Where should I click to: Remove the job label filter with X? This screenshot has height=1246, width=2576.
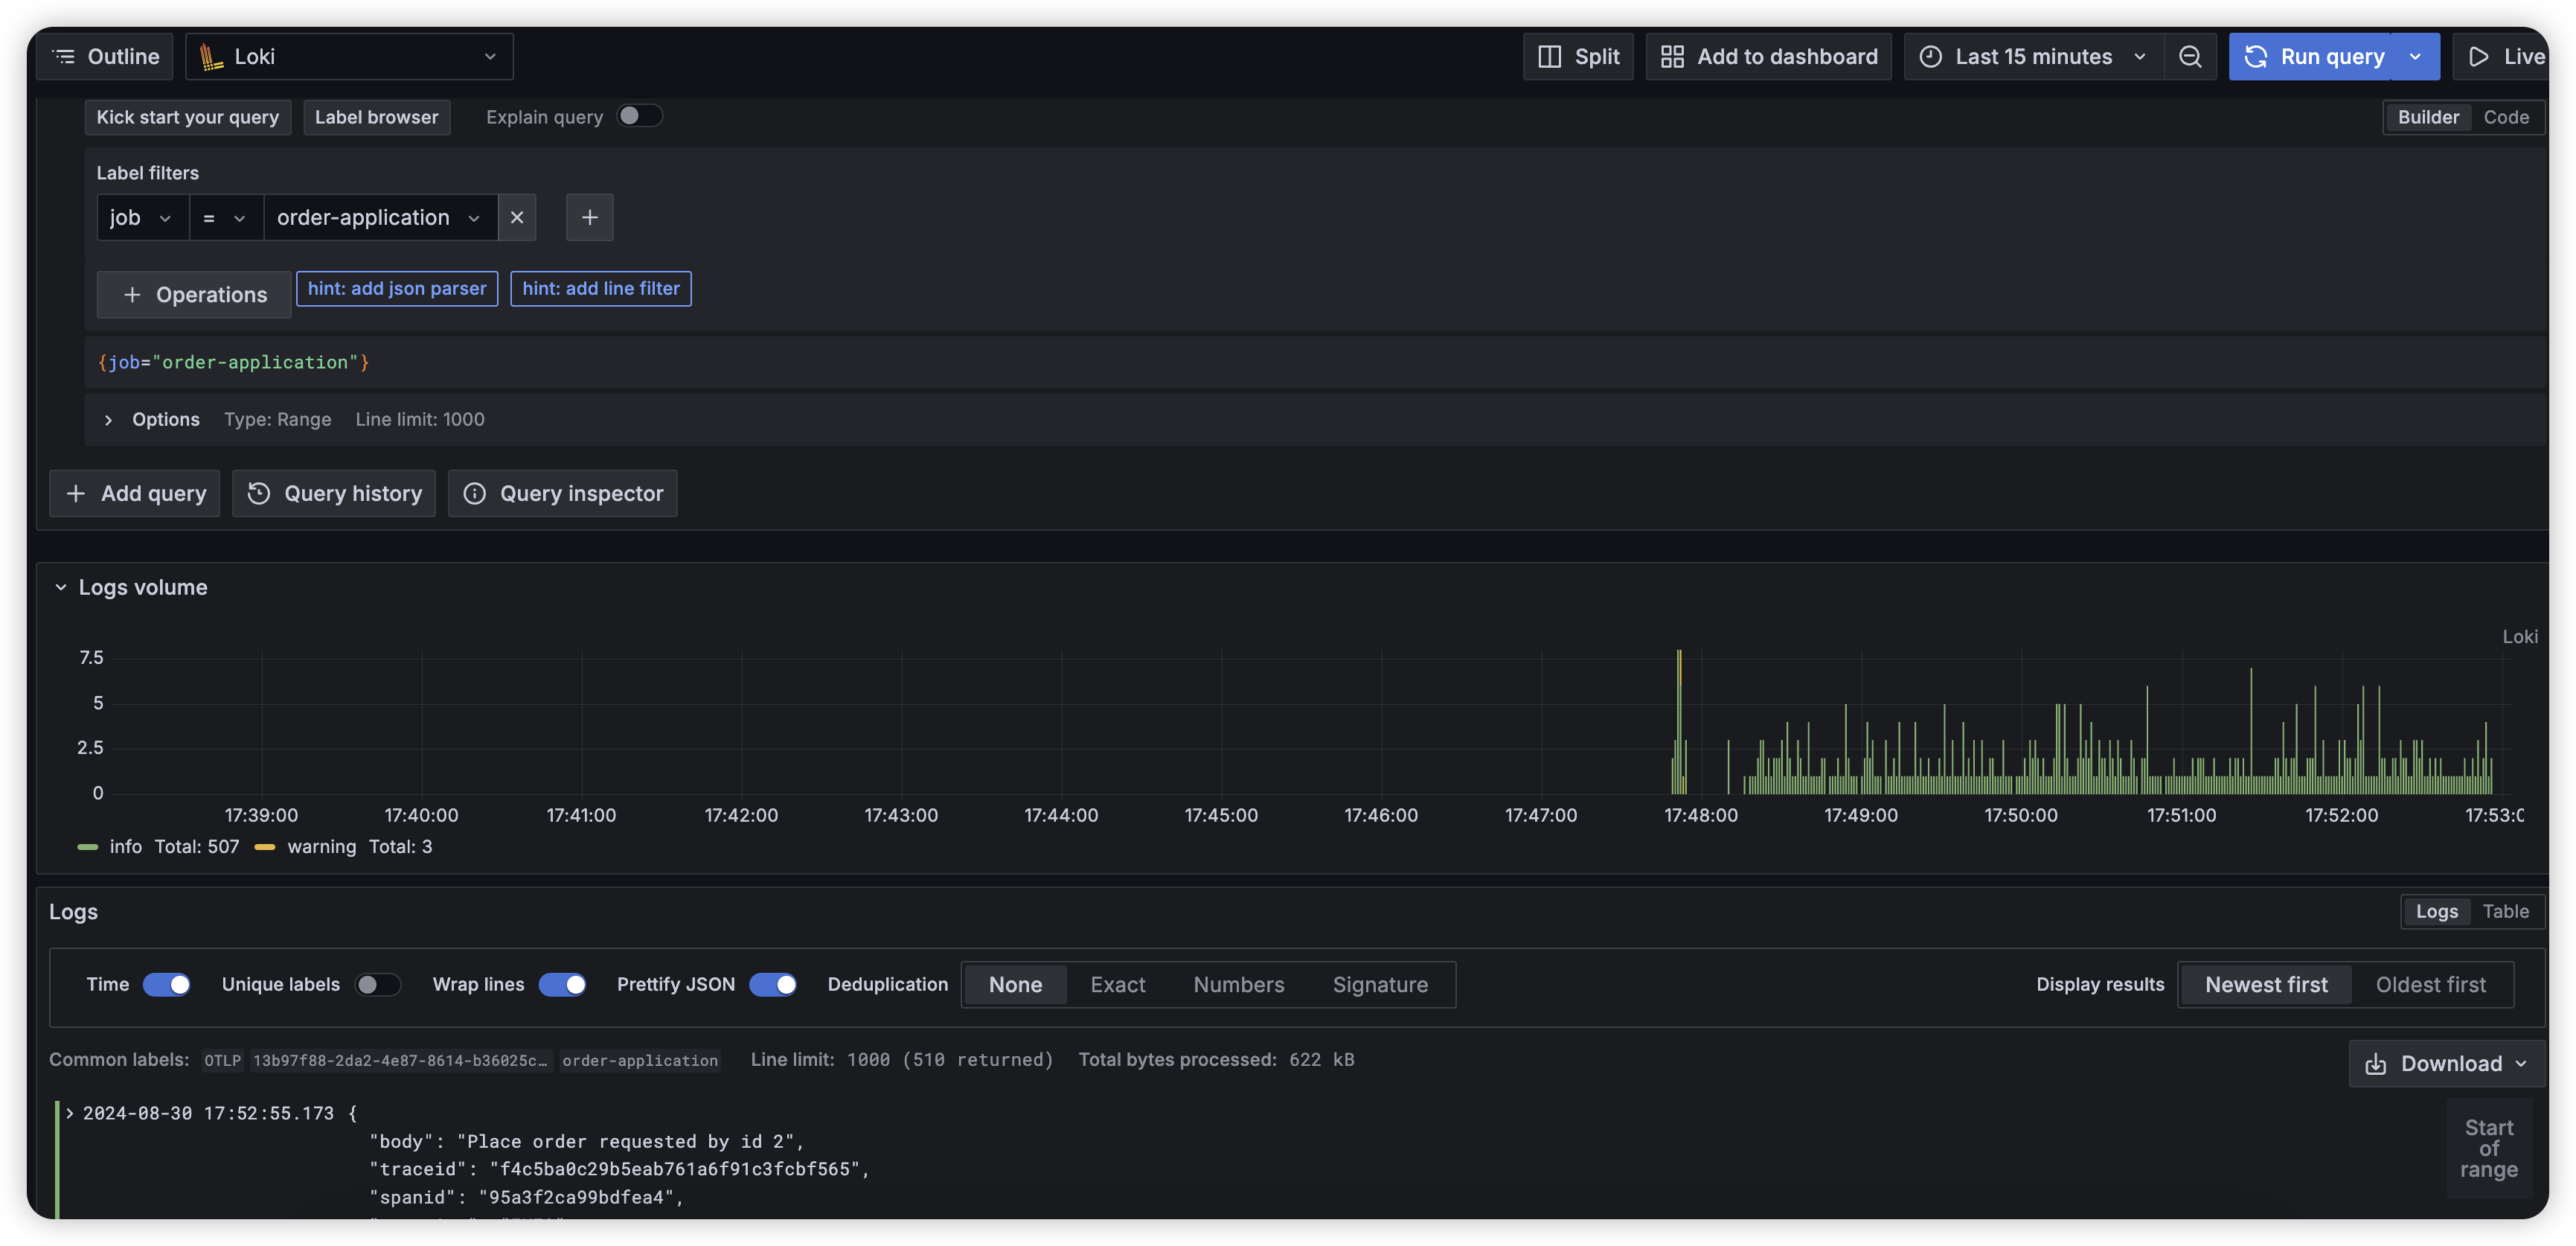pos(516,218)
